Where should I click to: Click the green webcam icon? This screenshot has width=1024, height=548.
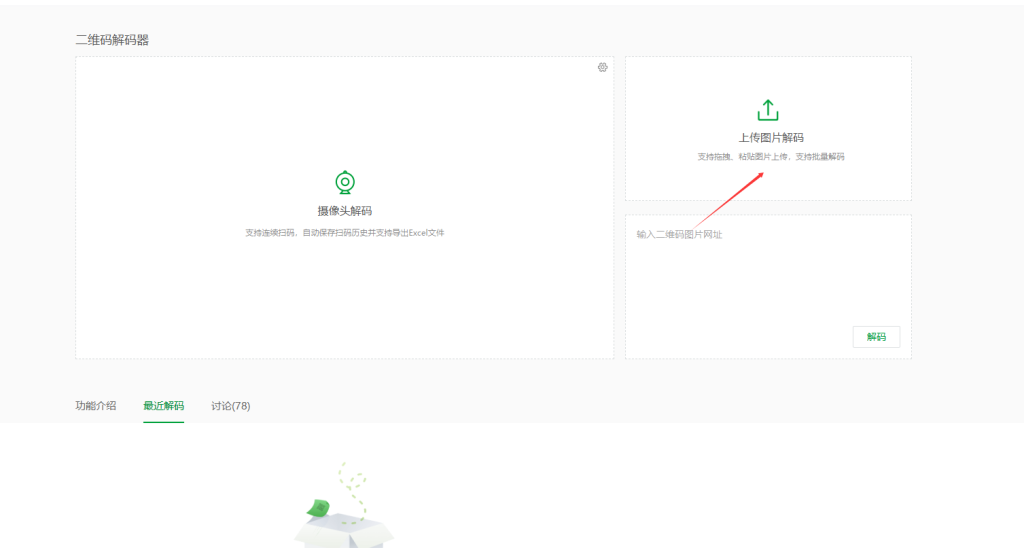pos(345,183)
